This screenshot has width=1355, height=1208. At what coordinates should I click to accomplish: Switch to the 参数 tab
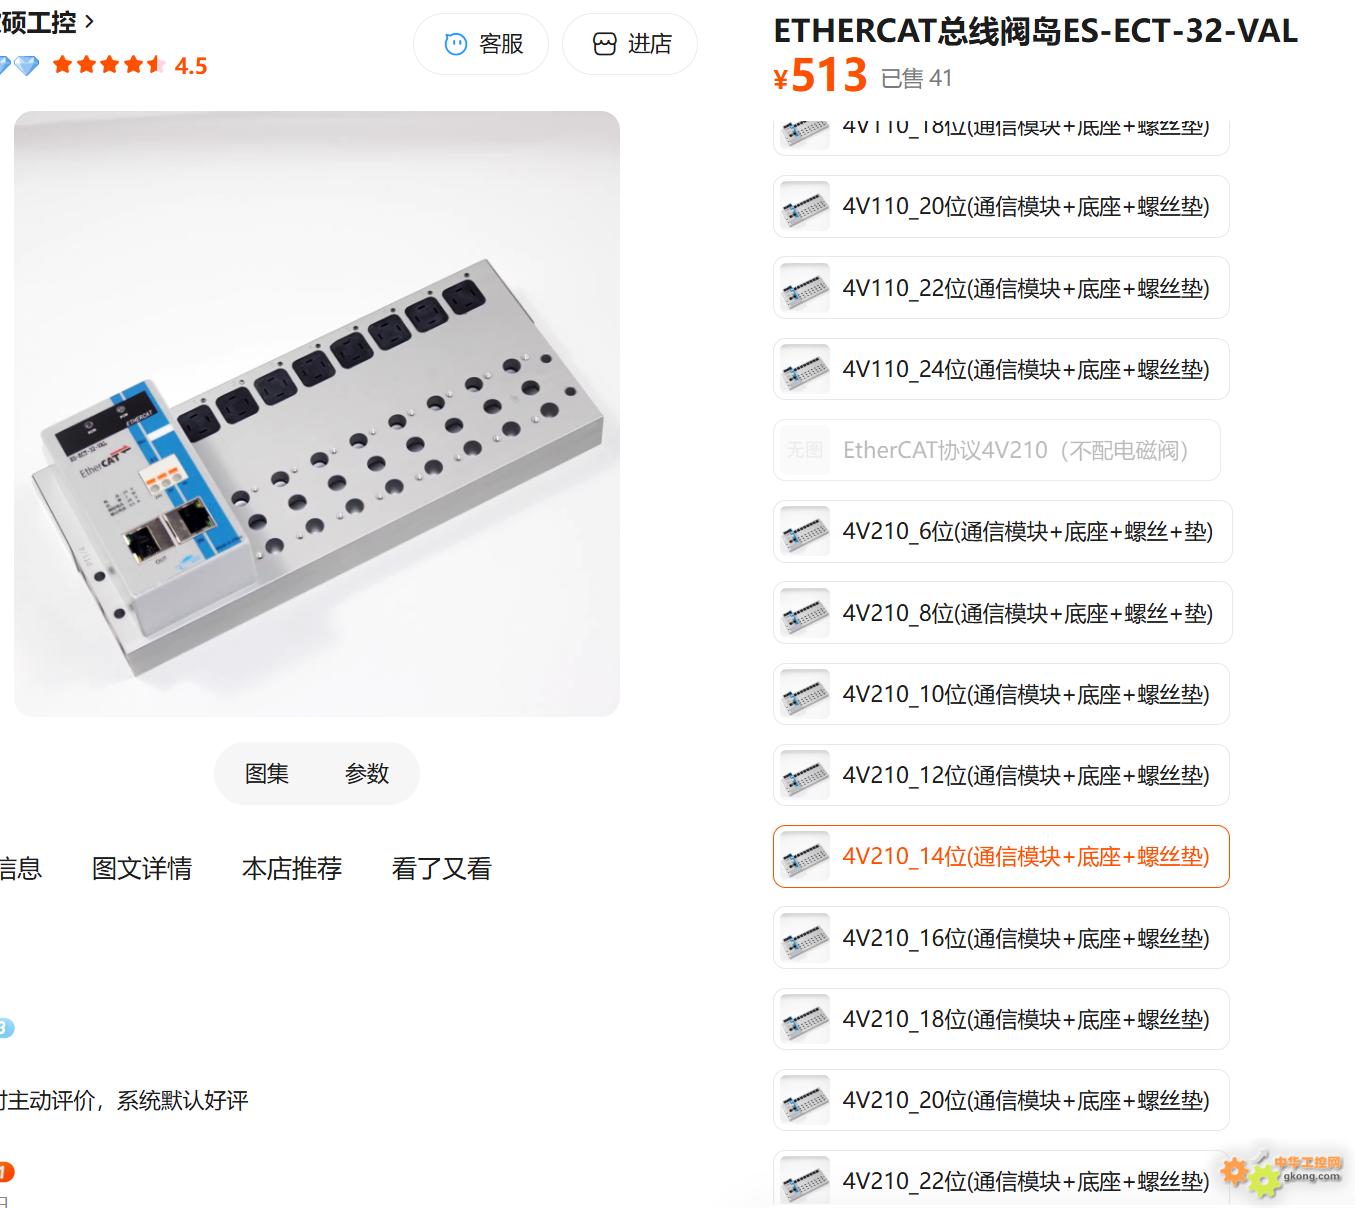[367, 774]
